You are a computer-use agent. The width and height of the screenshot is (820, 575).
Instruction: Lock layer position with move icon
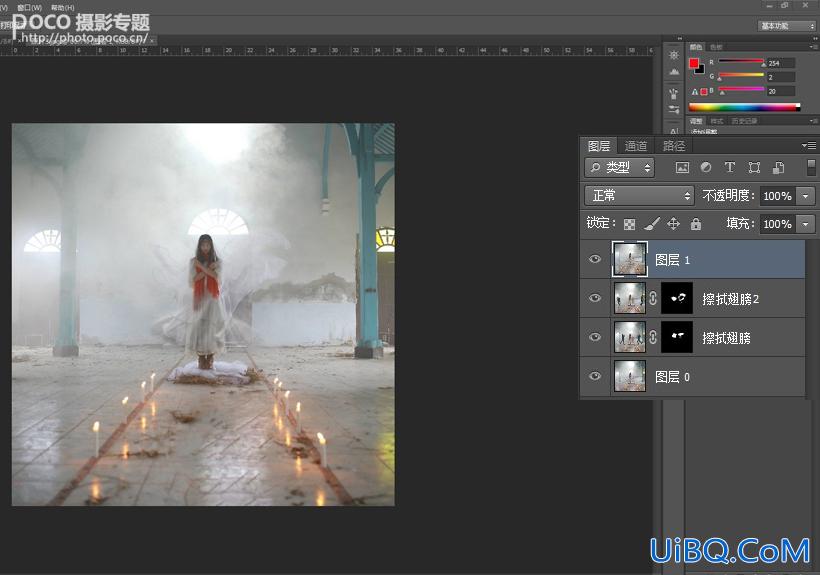tap(674, 224)
